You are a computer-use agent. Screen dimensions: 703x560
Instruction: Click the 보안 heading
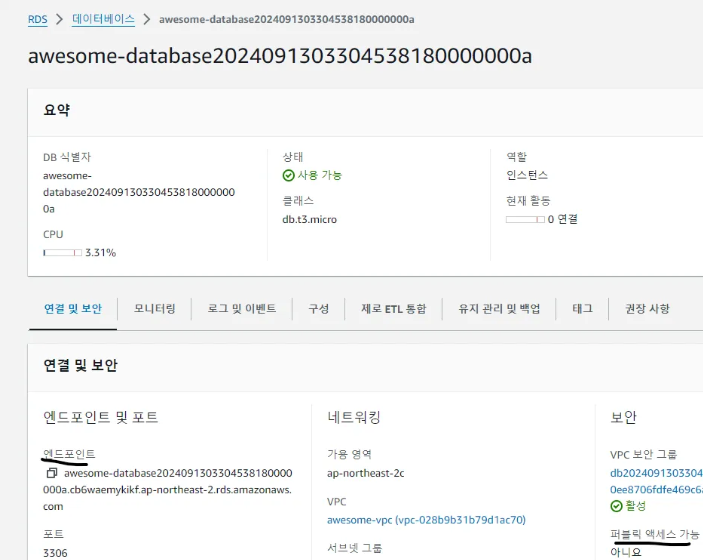click(x=623, y=417)
